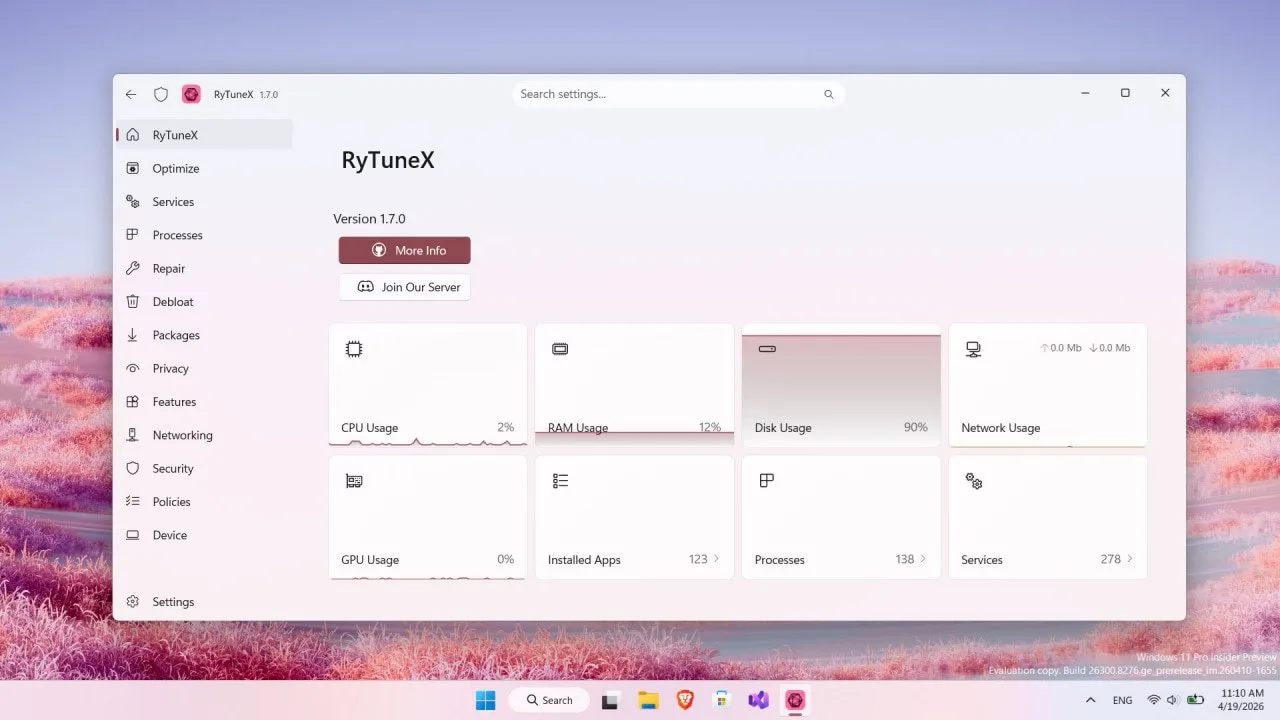Click the RyTuneX logo in the title bar
This screenshot has height=720, width=1280.
pyautogui.click(x=191, y=94)
